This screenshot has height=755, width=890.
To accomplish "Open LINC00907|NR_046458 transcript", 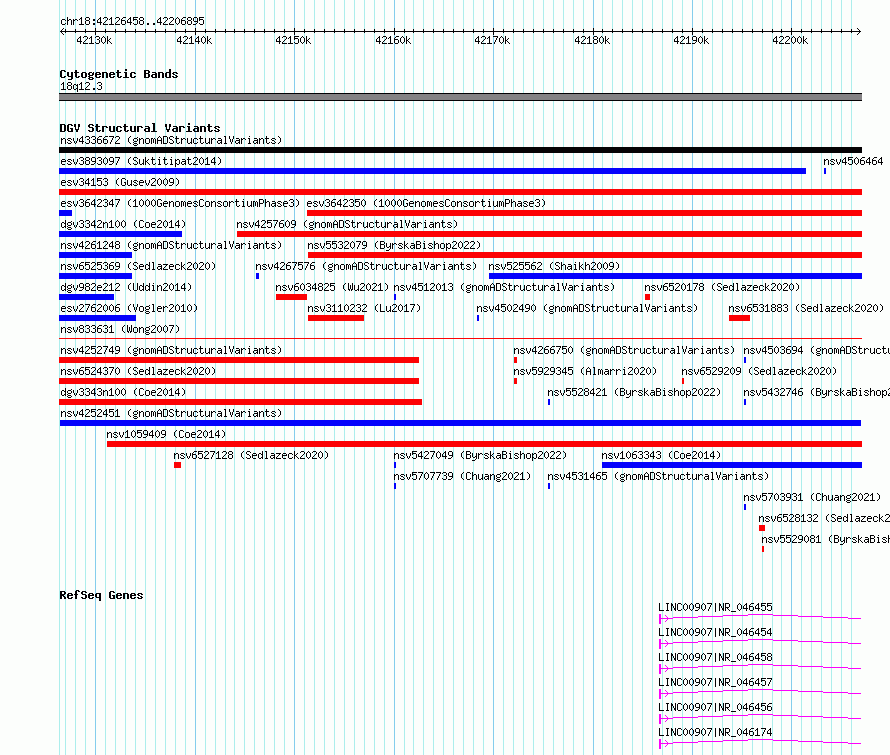I will point(760,668).
